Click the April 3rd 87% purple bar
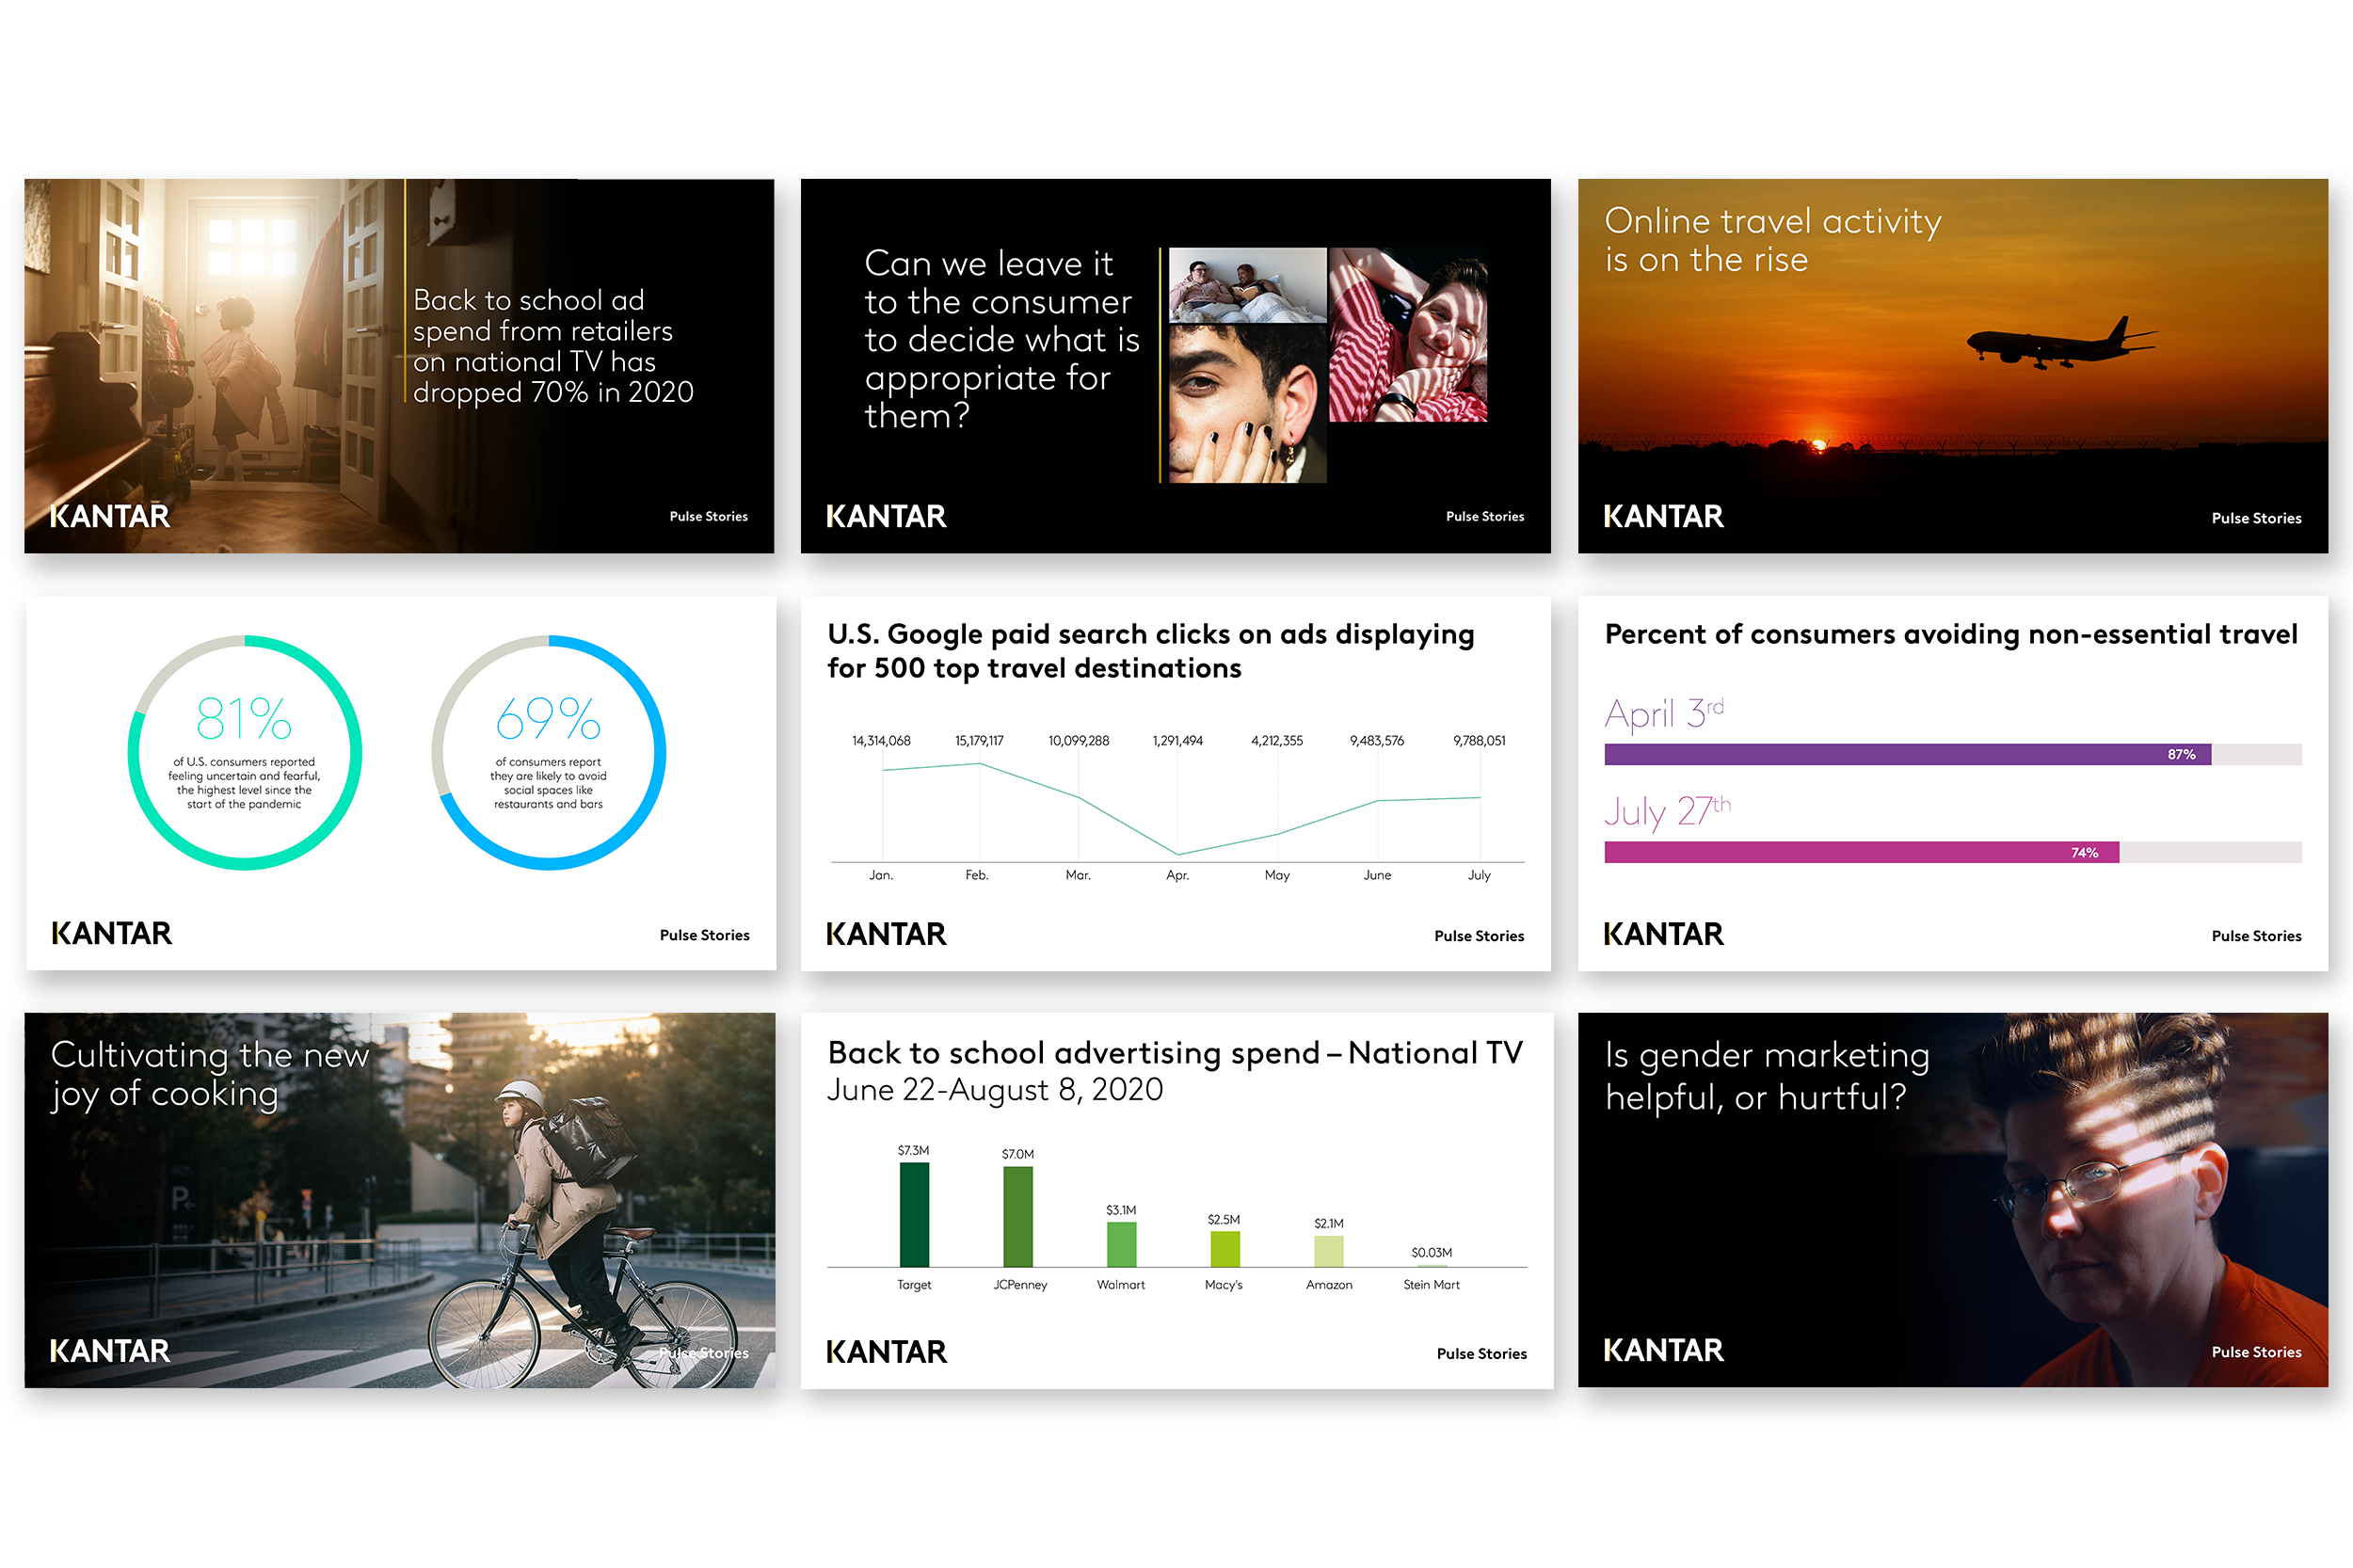Image resolution: width=2353 pixels, height=1568 pixels. point(1906,754)
